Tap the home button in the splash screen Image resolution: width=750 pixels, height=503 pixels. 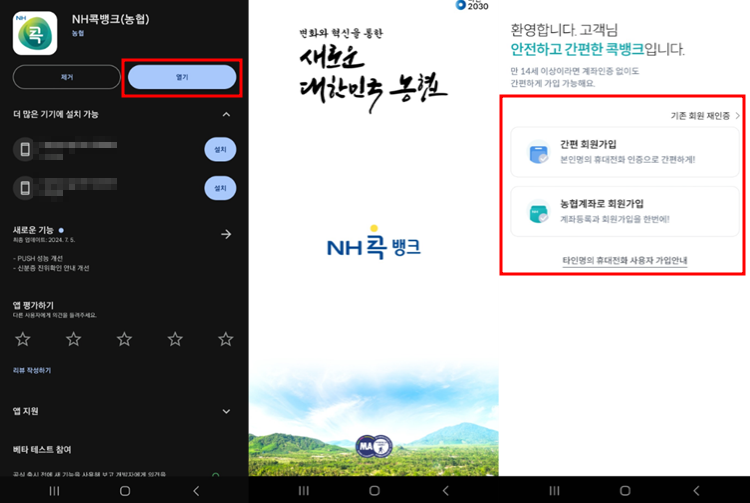(x=375, y=491)
